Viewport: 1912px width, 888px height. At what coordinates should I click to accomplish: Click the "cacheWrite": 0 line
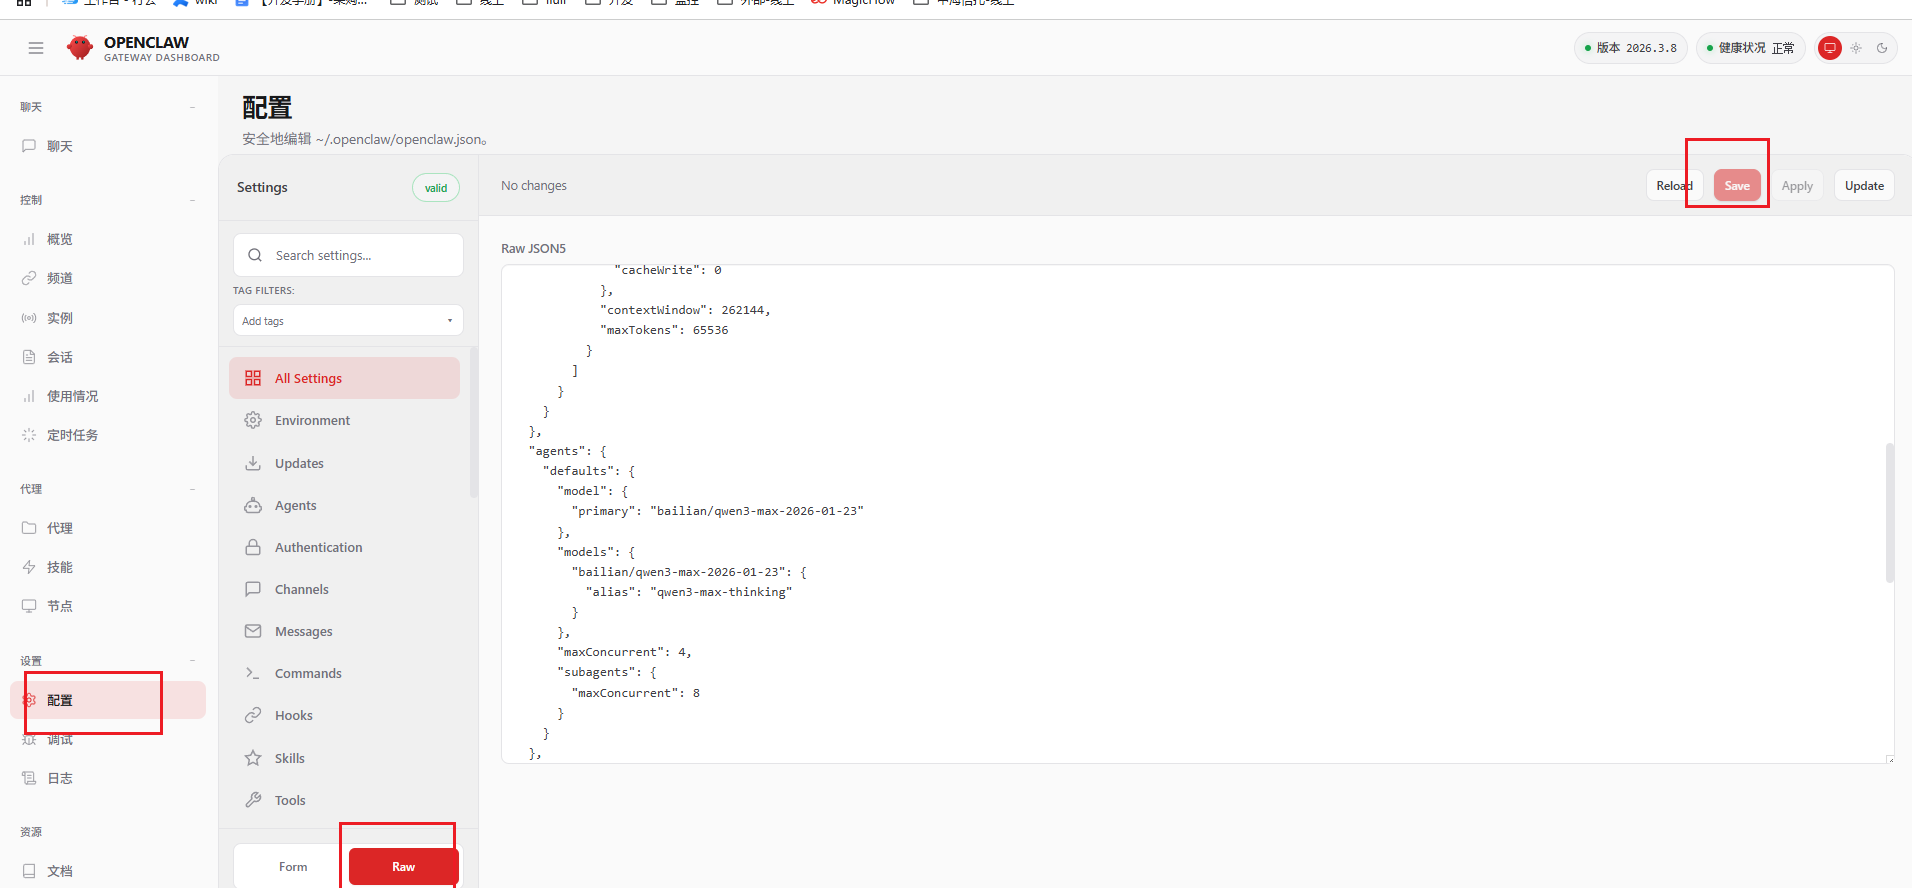pos(668,270)
